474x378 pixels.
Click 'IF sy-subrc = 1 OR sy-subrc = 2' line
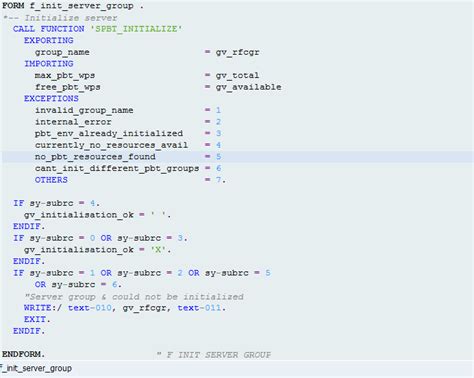[x=142, y=273]
